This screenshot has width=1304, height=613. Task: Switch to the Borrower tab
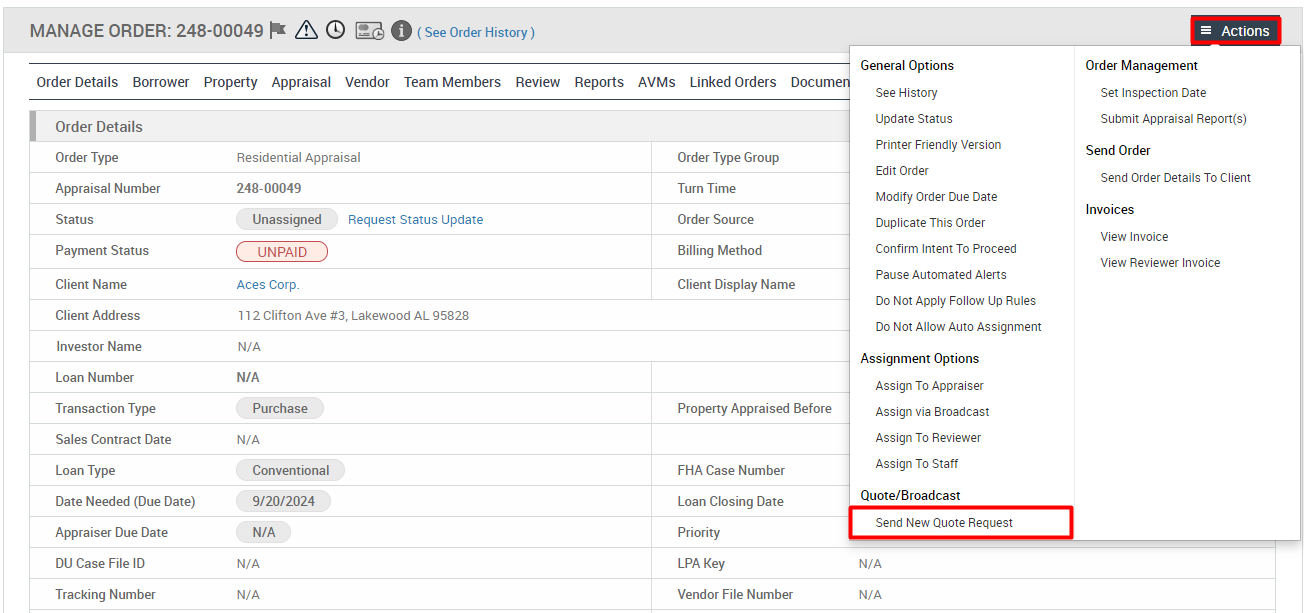[161, 82]
